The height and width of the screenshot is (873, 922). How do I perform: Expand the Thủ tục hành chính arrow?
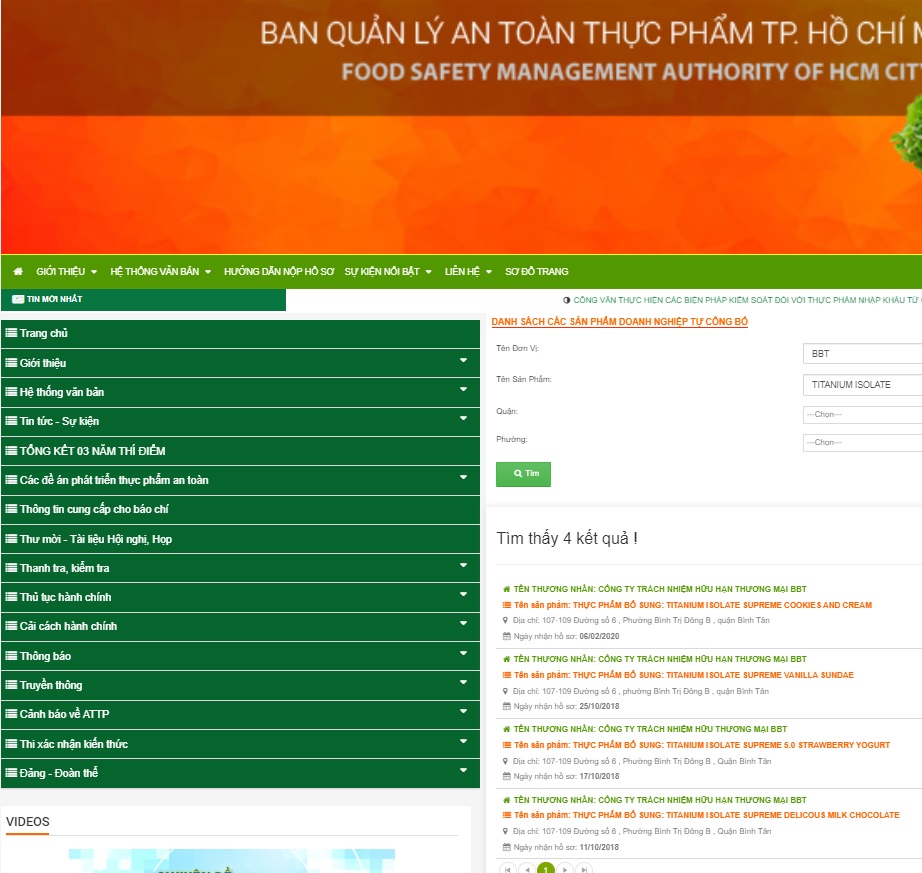pos(463,594)
